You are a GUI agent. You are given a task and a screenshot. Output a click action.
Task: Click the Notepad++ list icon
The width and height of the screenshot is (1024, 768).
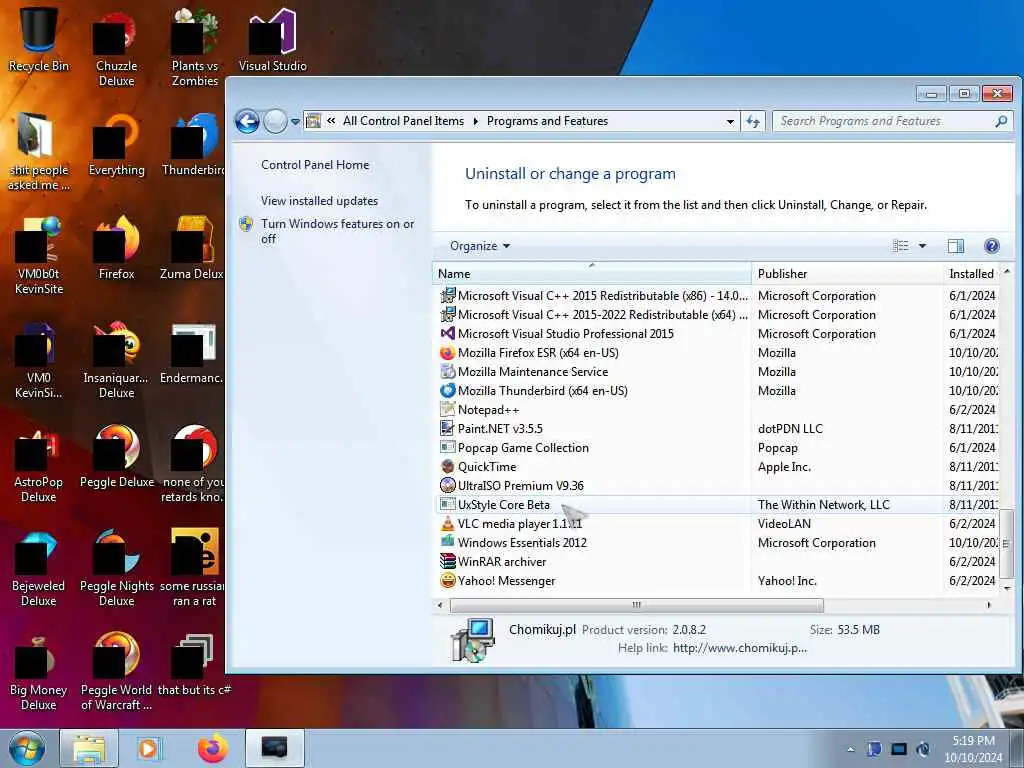(447, 409)
